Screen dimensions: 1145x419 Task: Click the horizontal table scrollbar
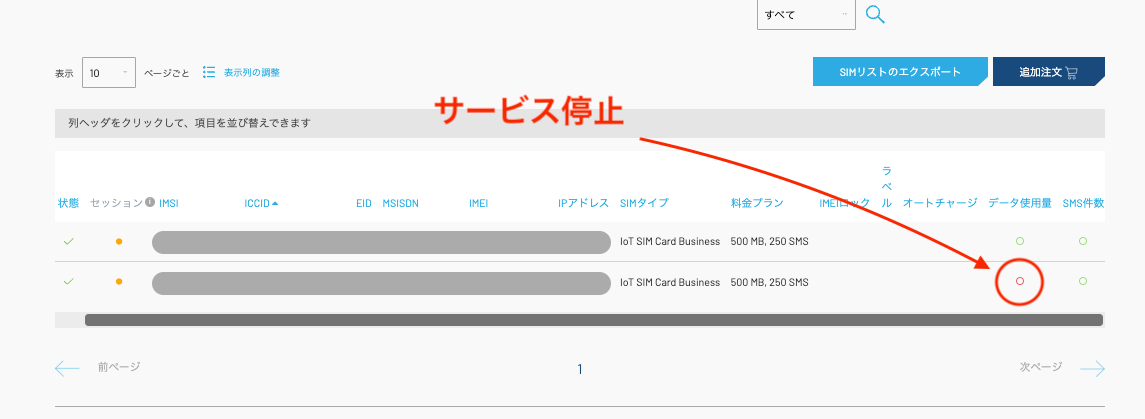coord(594,320)
